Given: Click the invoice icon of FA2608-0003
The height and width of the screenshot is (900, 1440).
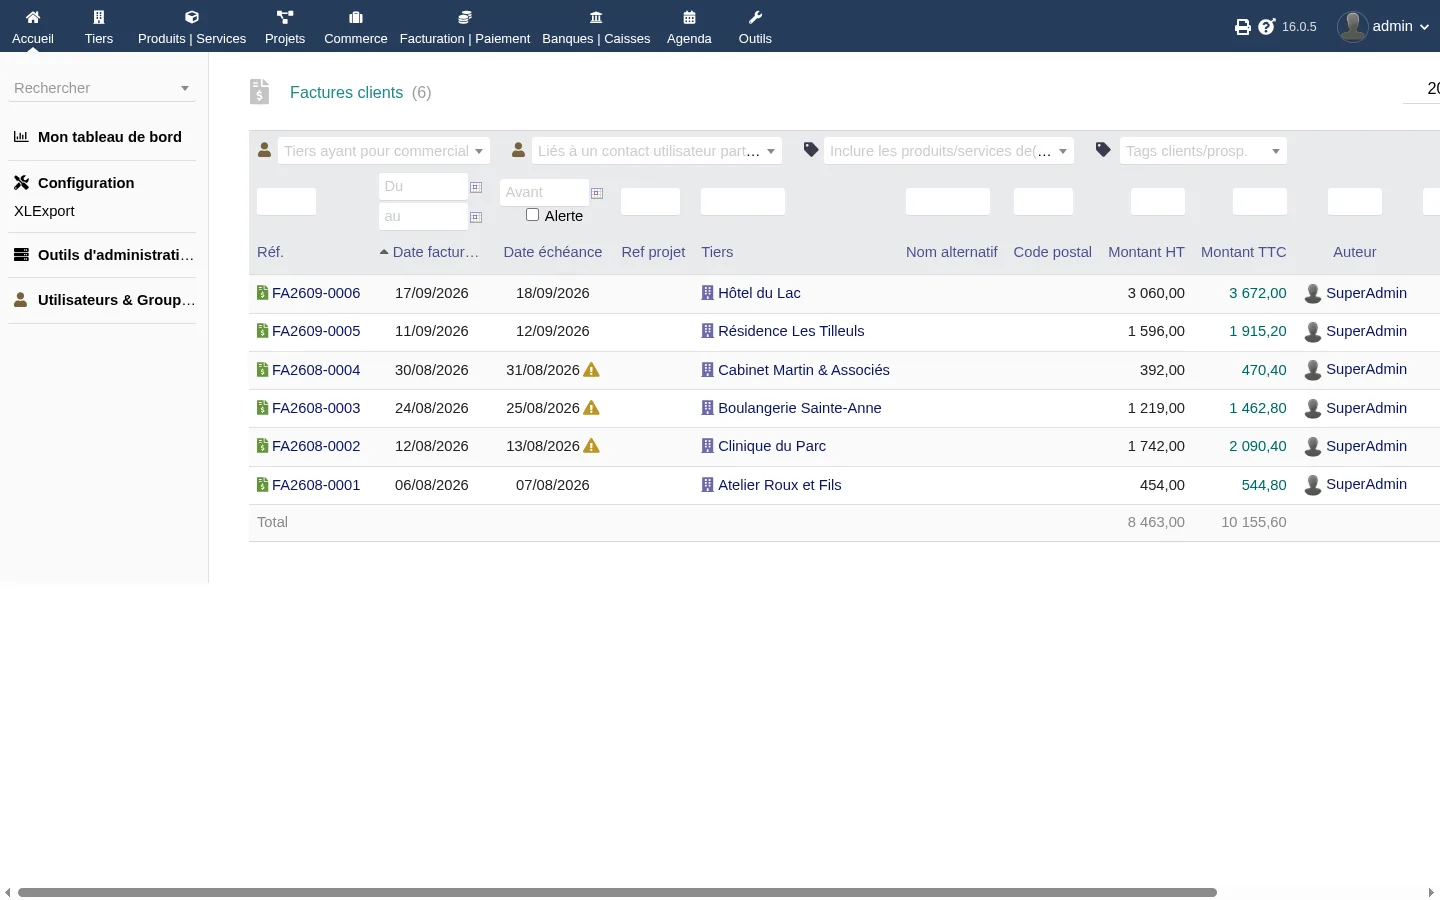Looking at the screenshot, I should pos(262,408).
